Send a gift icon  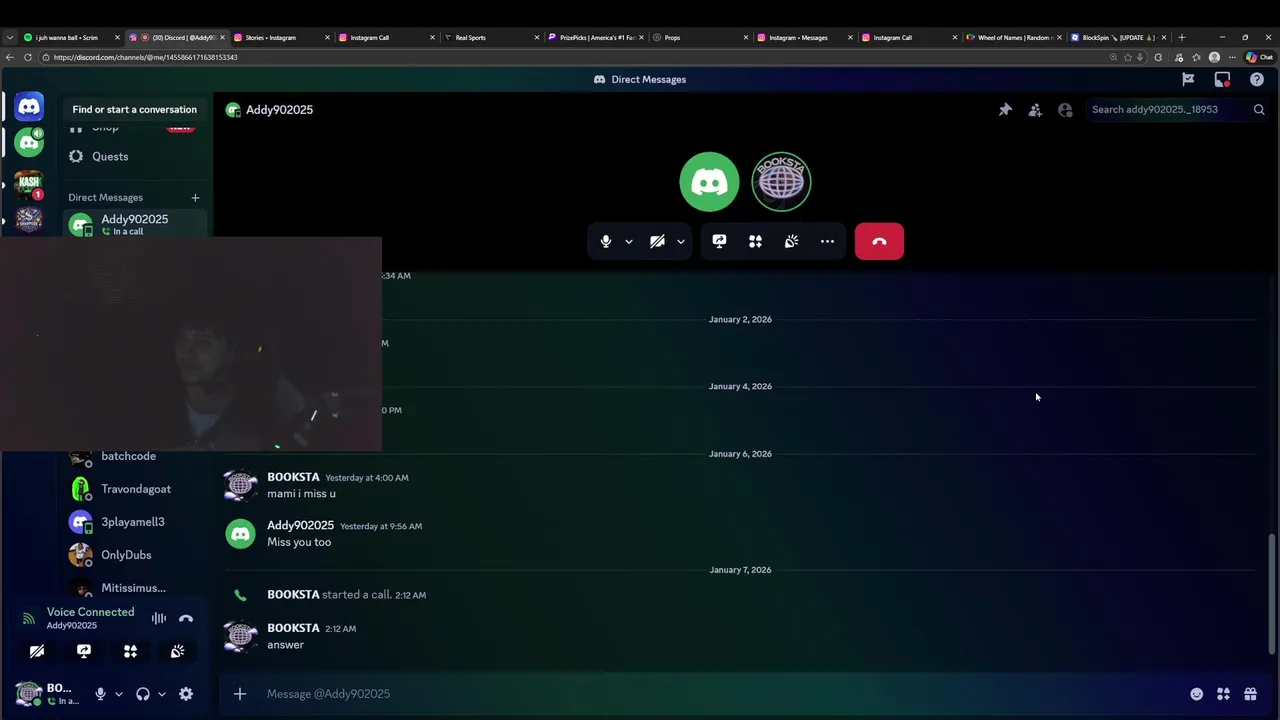click(x=1250, y=694)
